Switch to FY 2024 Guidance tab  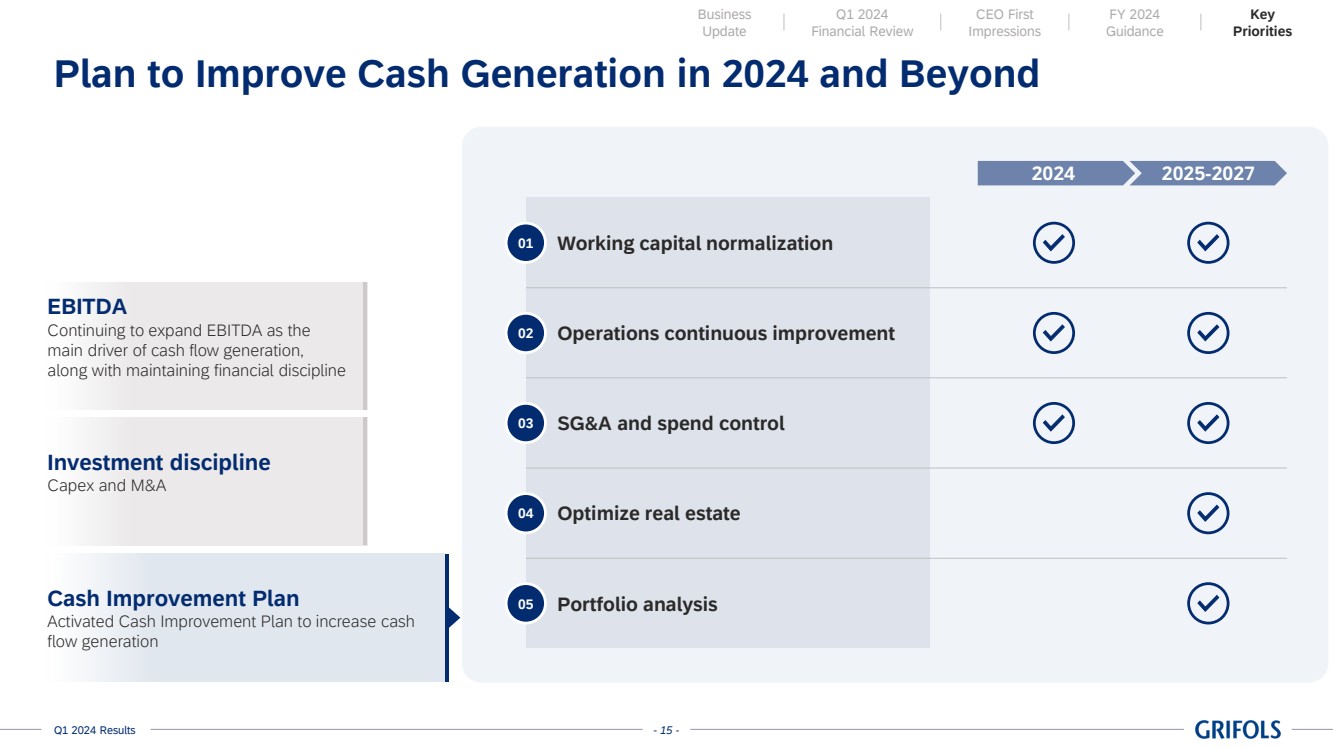(1134, 23)
